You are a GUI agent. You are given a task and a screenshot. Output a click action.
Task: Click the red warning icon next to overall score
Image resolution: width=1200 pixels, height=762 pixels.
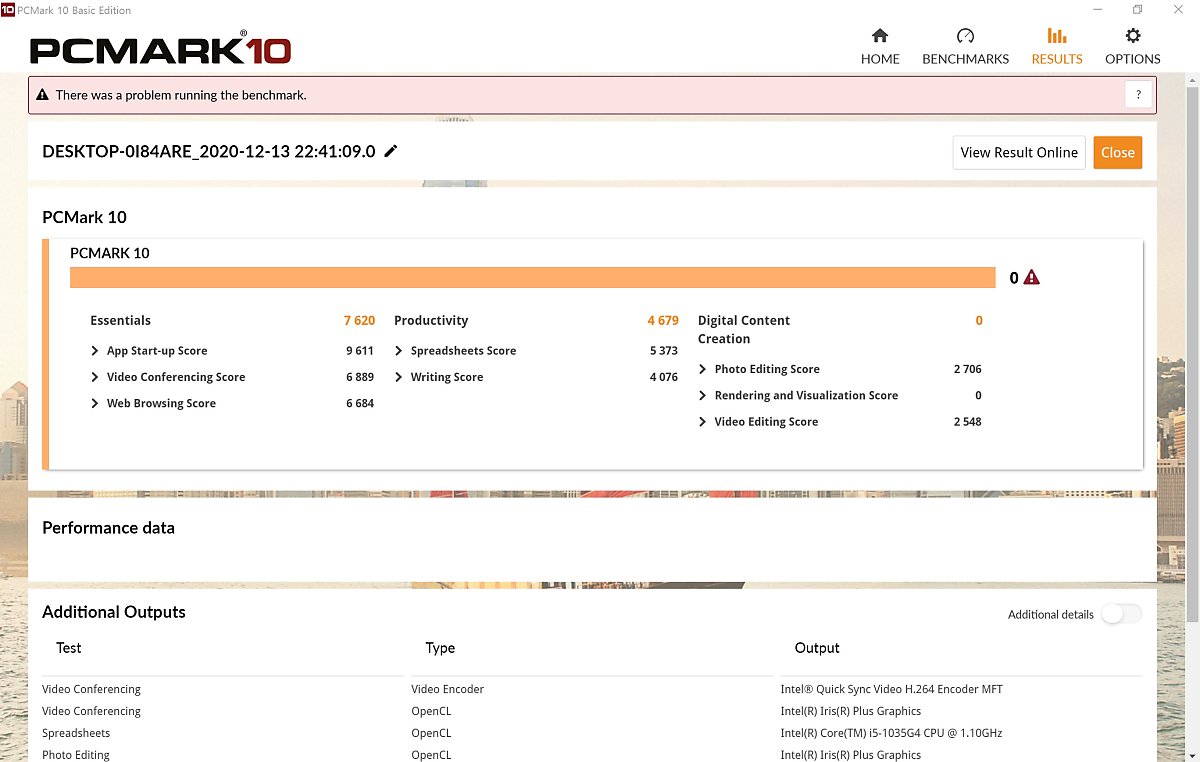coord(1032,278)
